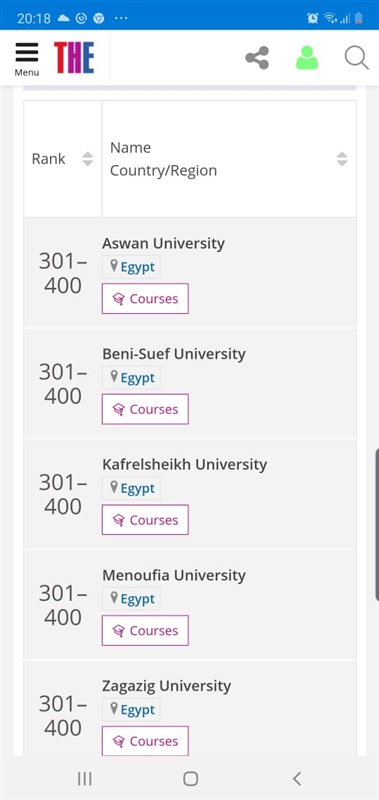Open Courses for Zagazig University
This screenshot has height=800, width=379.
pos(145,741)
